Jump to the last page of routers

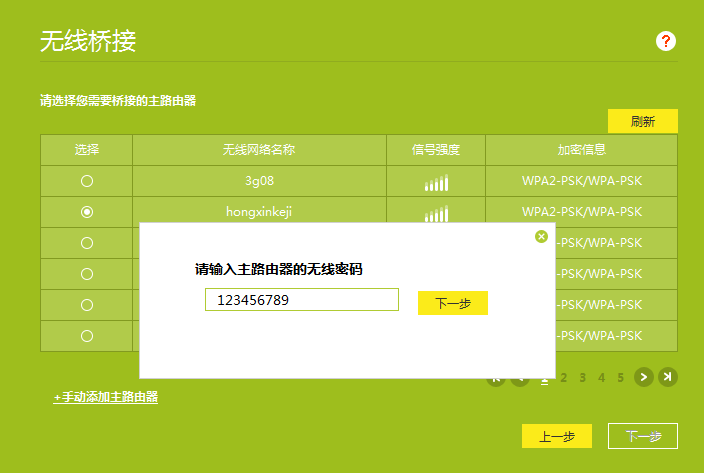668,377
